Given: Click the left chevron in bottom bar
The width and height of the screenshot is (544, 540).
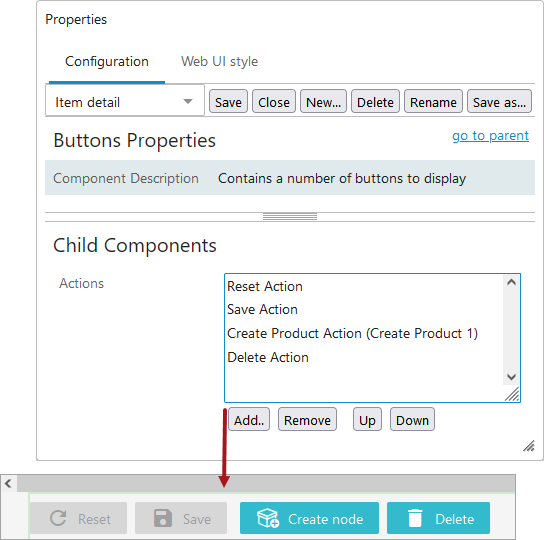Looking at the screenshot, I should [8, 483].
